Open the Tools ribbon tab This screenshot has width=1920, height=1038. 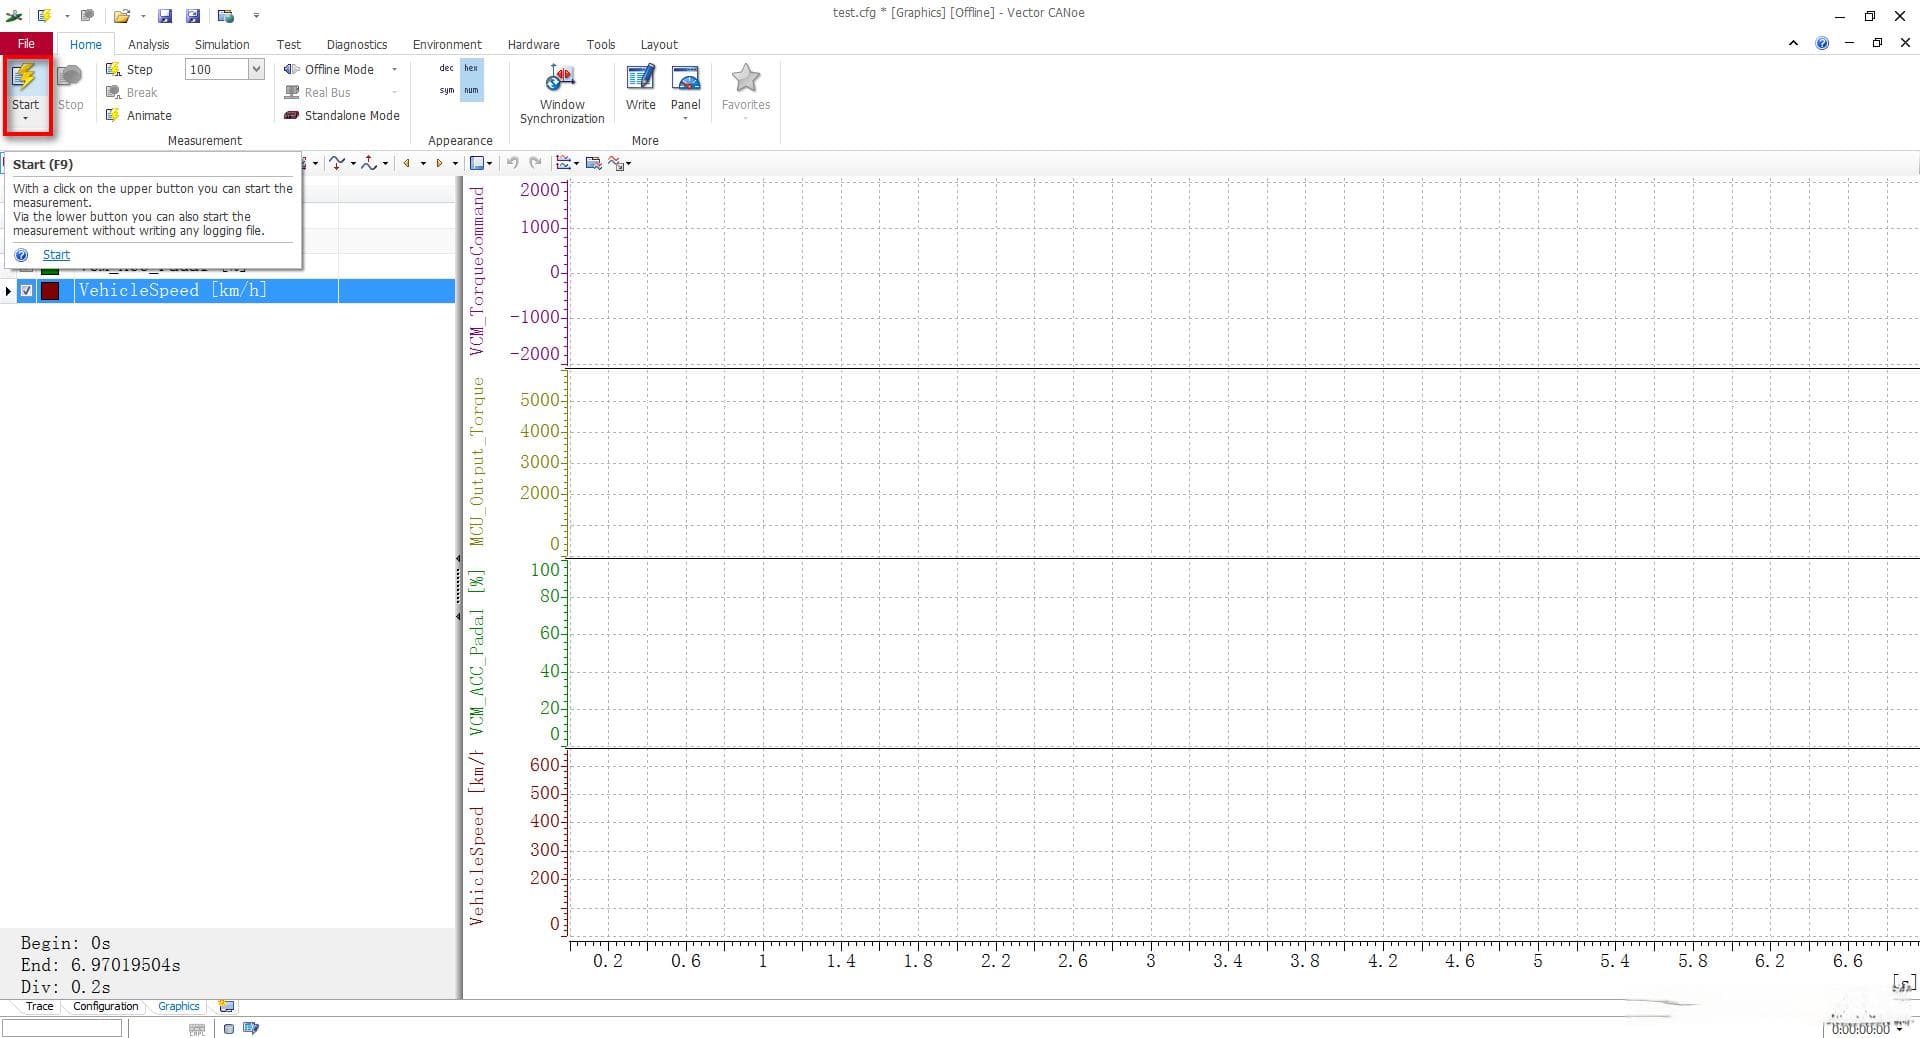[x=601, y=44]
